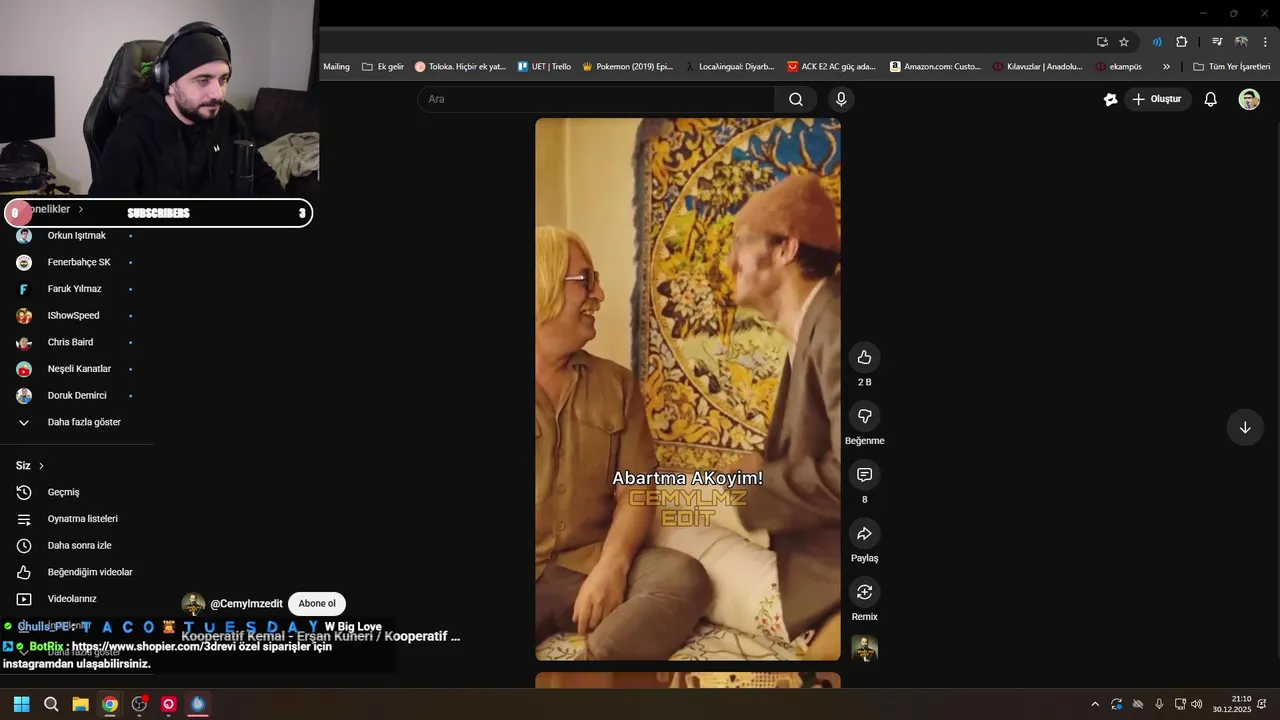Open the volume icon in the system tray

click(x=1197, y=704)
